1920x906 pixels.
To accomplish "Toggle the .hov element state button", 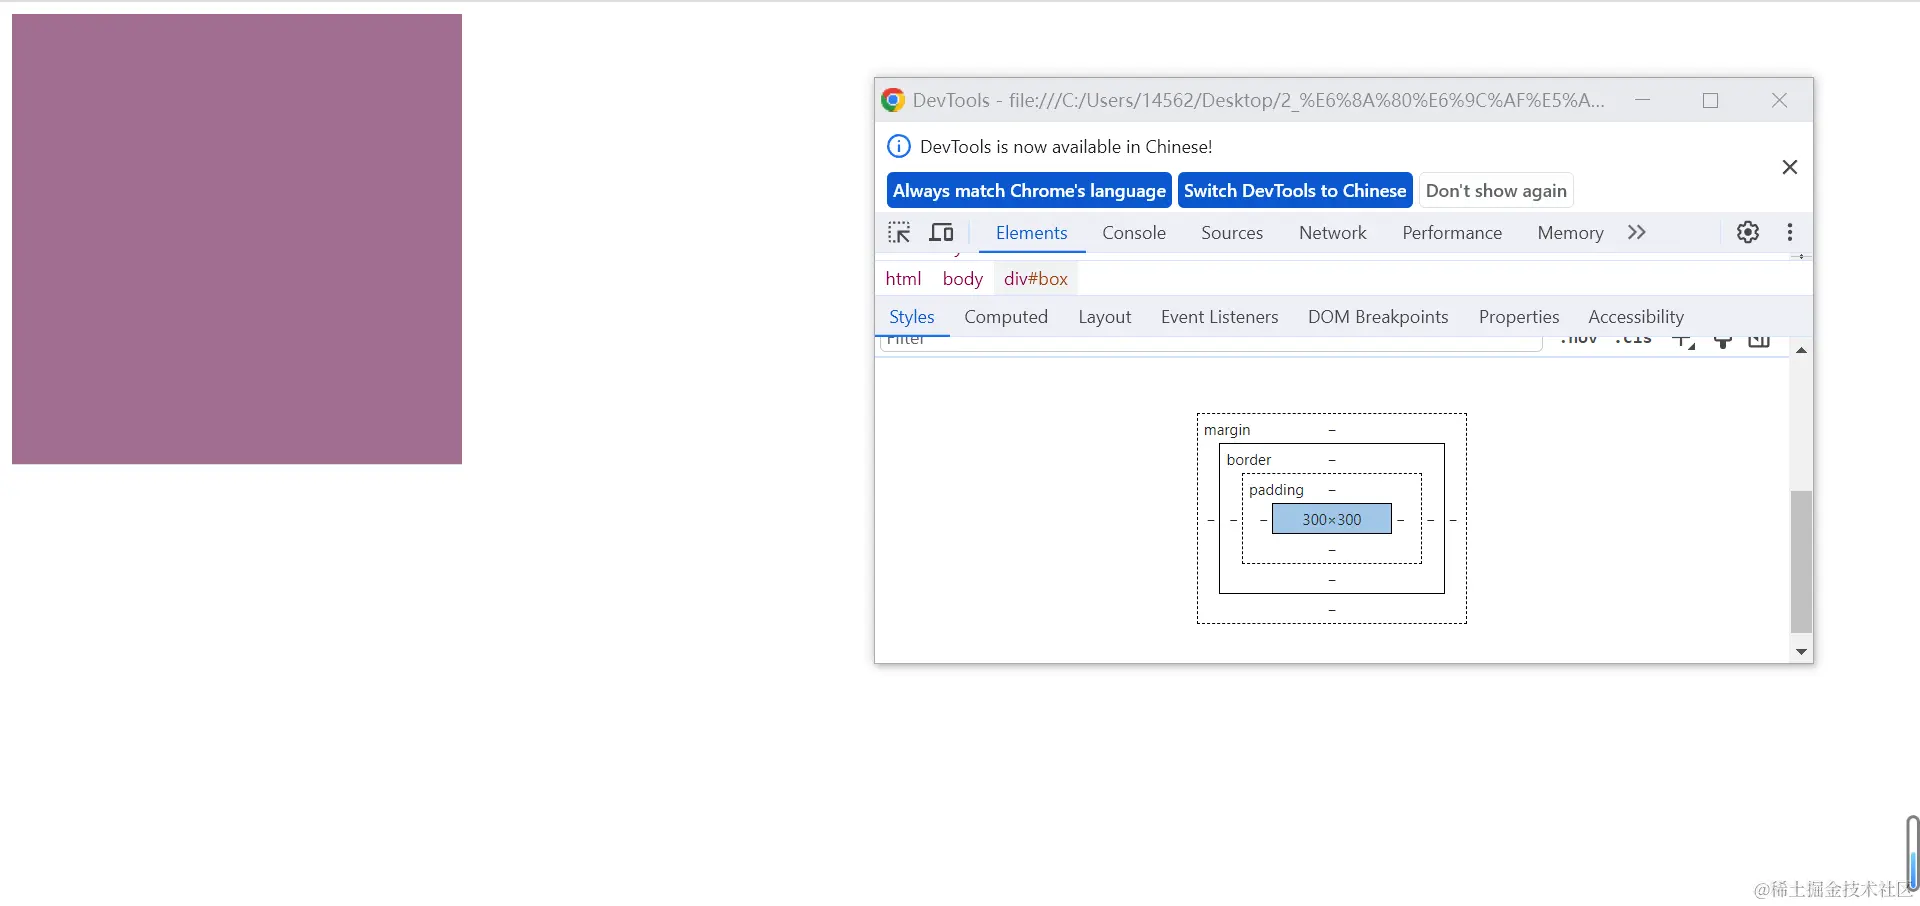I will (x=1579, y=341).
